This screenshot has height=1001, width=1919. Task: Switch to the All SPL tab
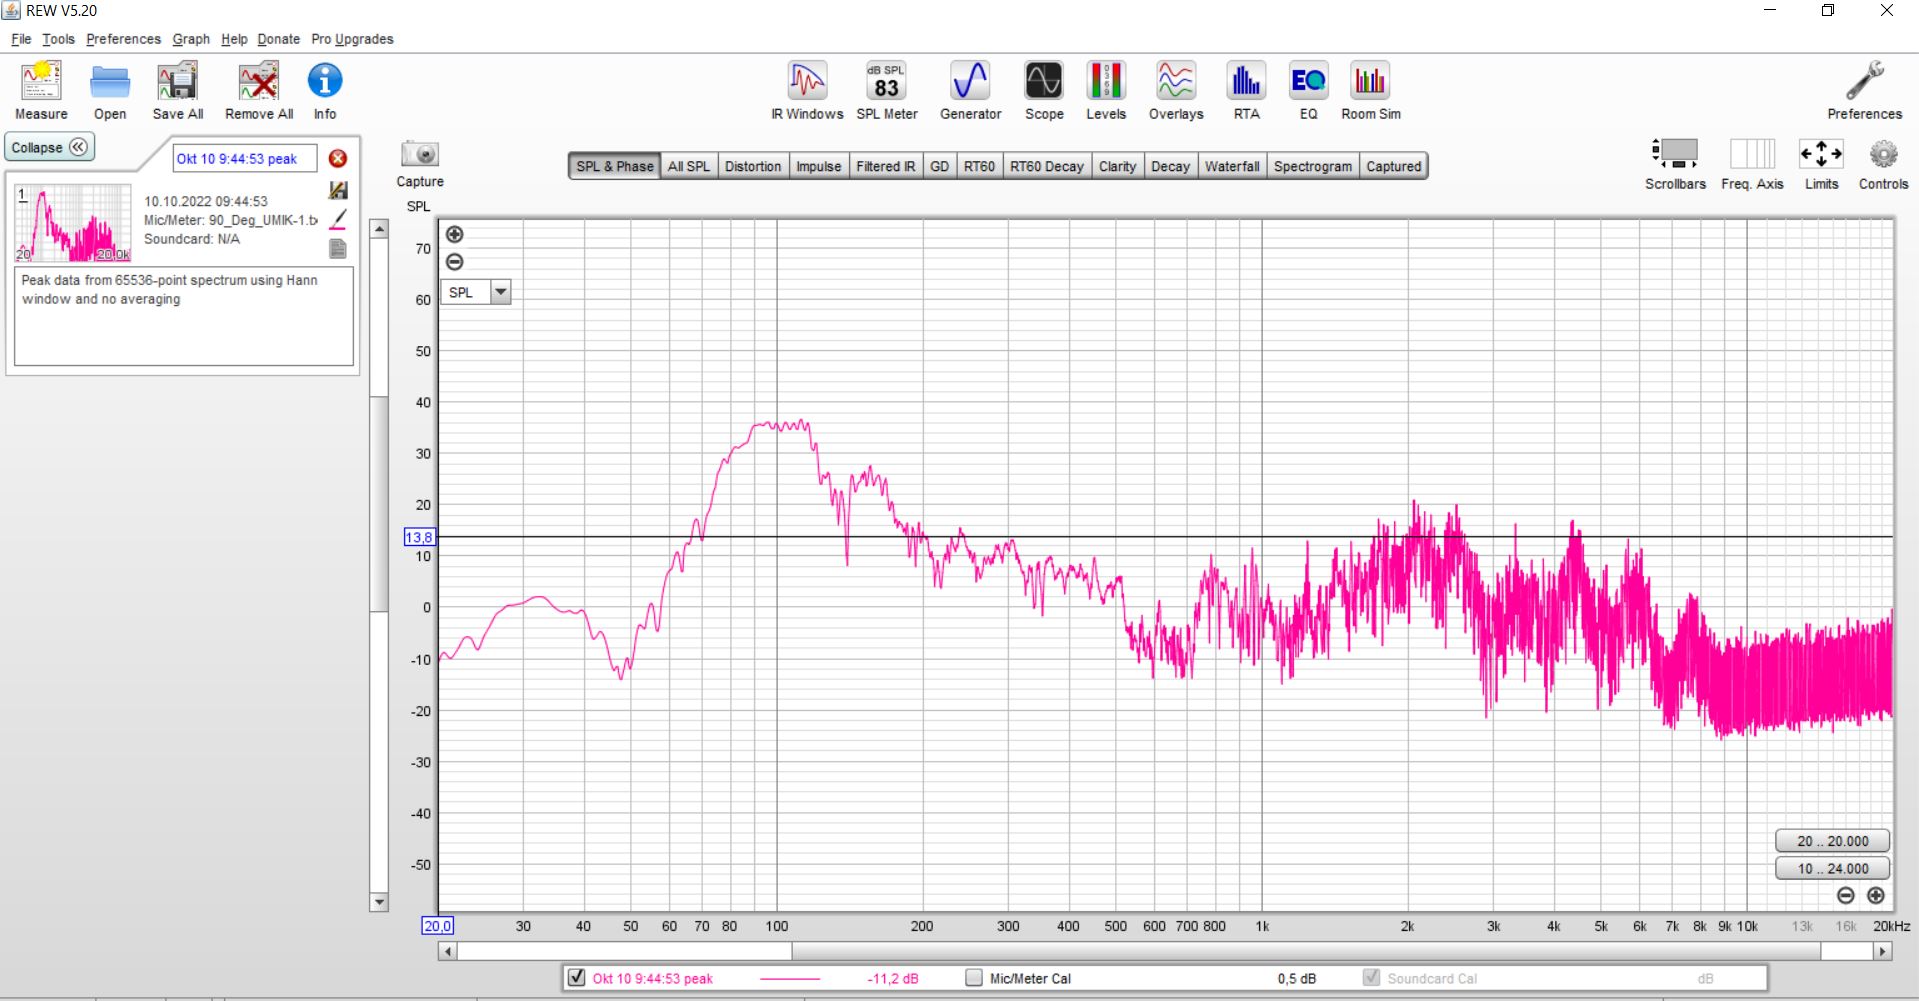point(688,166)
